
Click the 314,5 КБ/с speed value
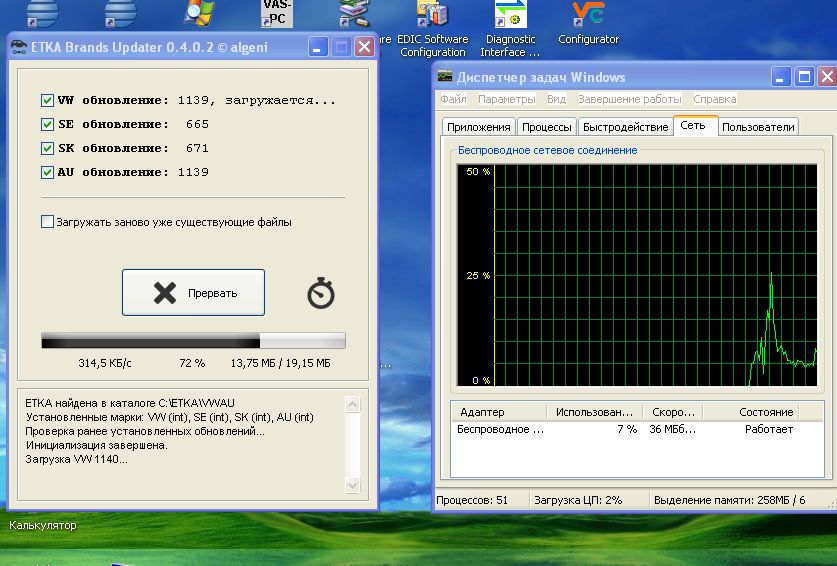coord(105,363)
